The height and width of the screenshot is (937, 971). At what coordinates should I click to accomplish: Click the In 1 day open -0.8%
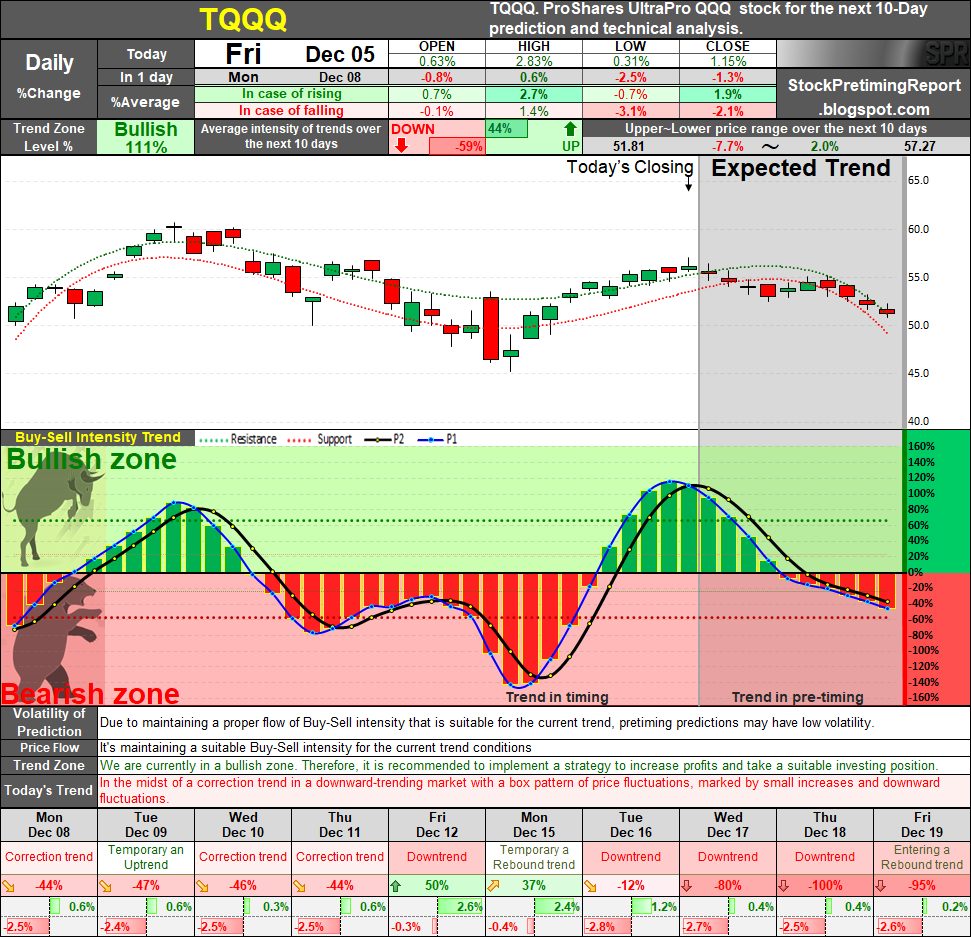[x=437, y=77]
